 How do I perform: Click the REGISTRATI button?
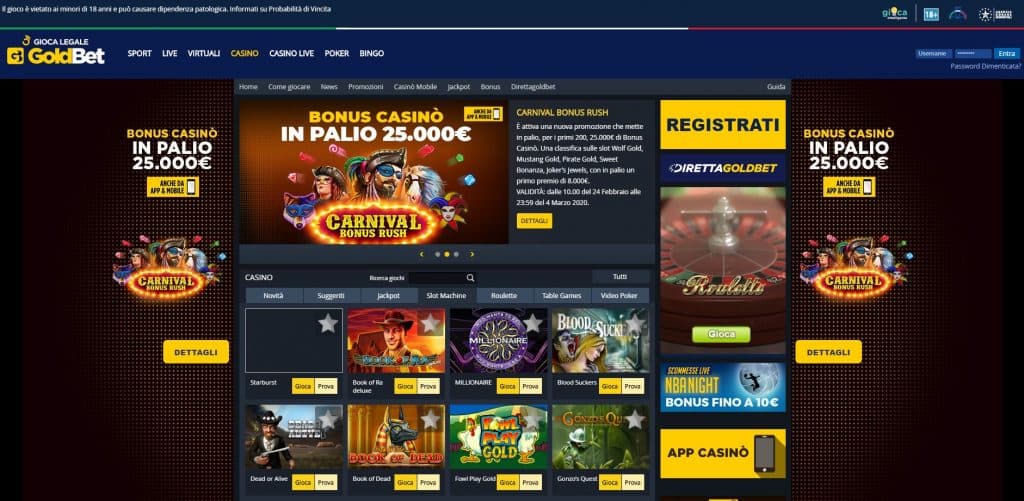click(x=723, y=125)
